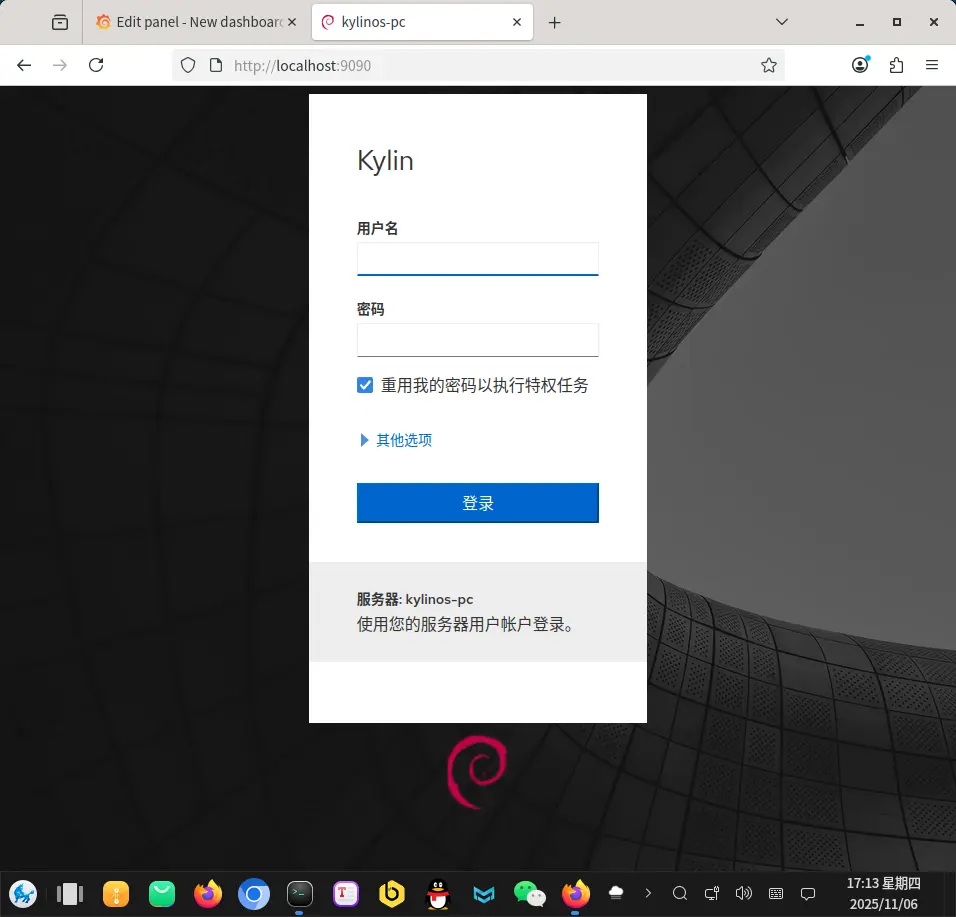956x917 pixels.
Task: Open the Firefox hamburger menu
Action: (x=932, y=65)
